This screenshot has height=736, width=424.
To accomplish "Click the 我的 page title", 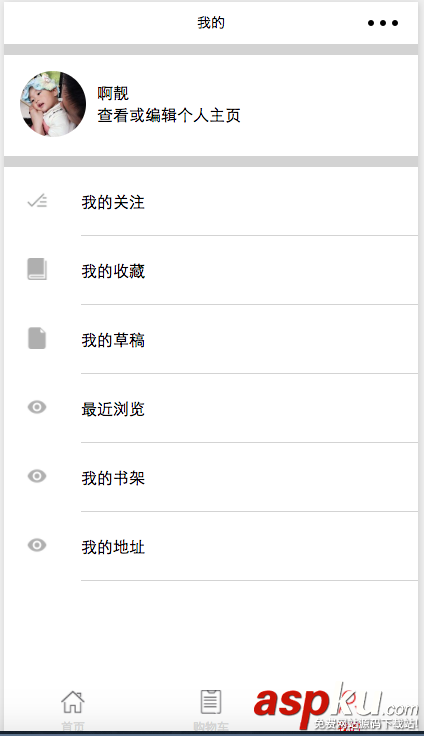I will [x=211, y=23].
